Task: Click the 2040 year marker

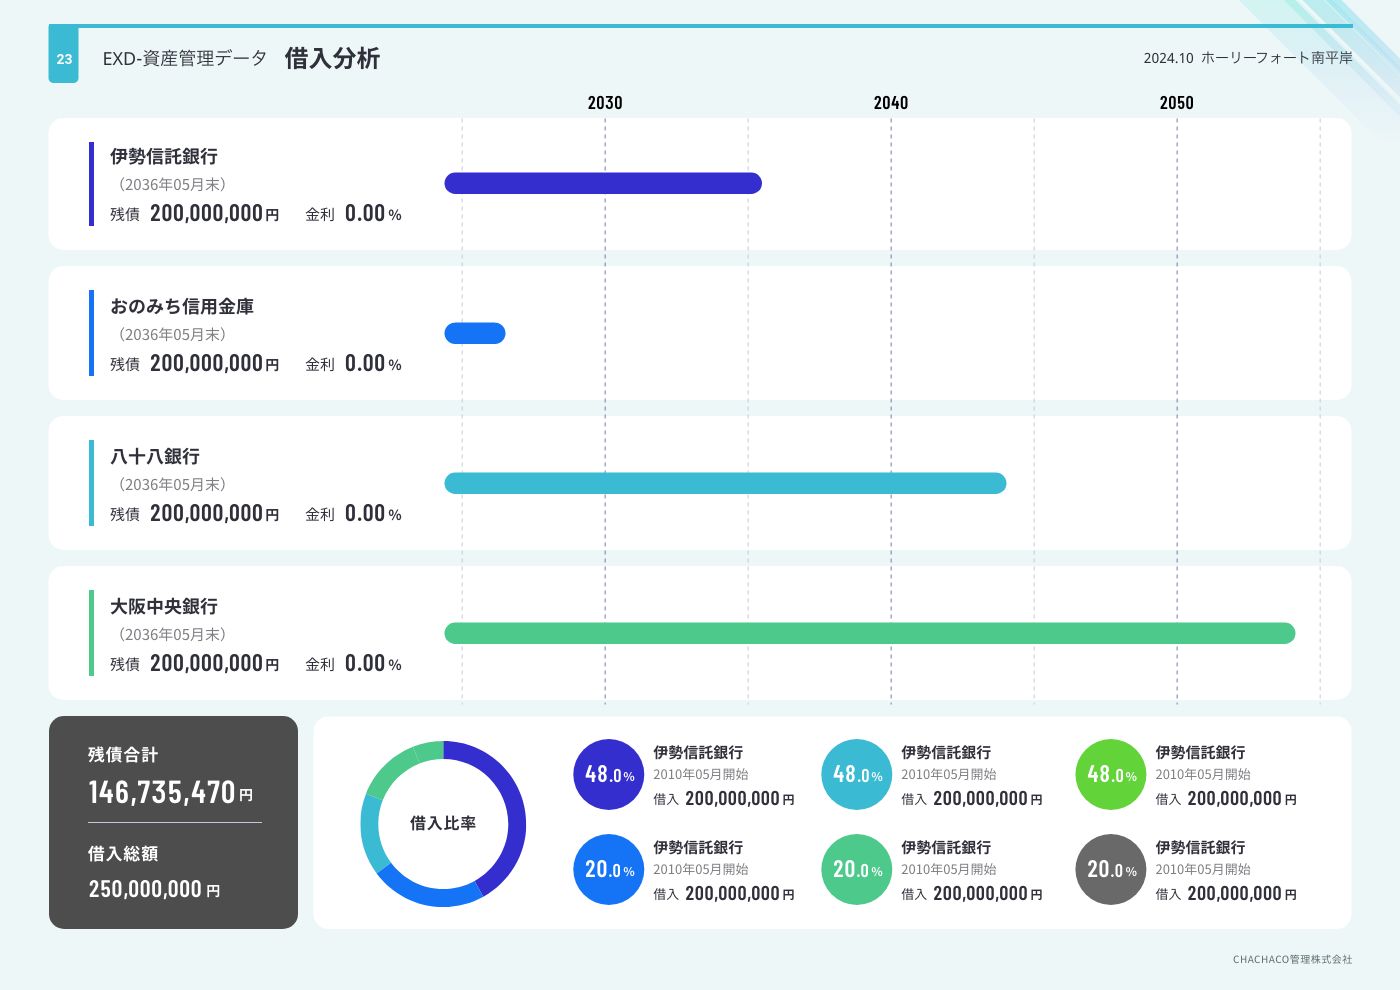Action: coord(890,103)
